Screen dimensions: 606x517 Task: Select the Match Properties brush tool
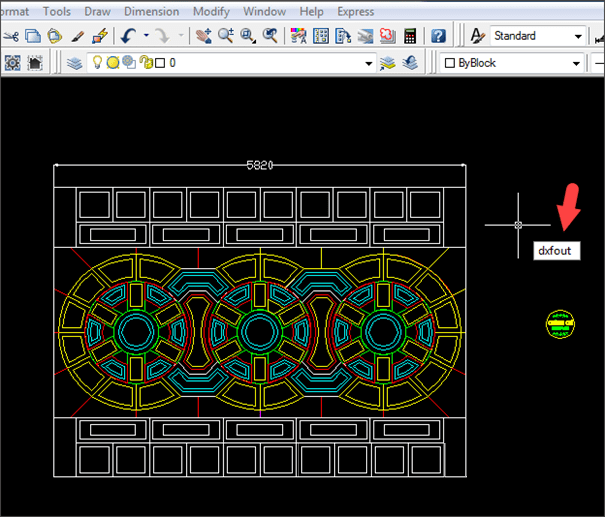point(77,36)
